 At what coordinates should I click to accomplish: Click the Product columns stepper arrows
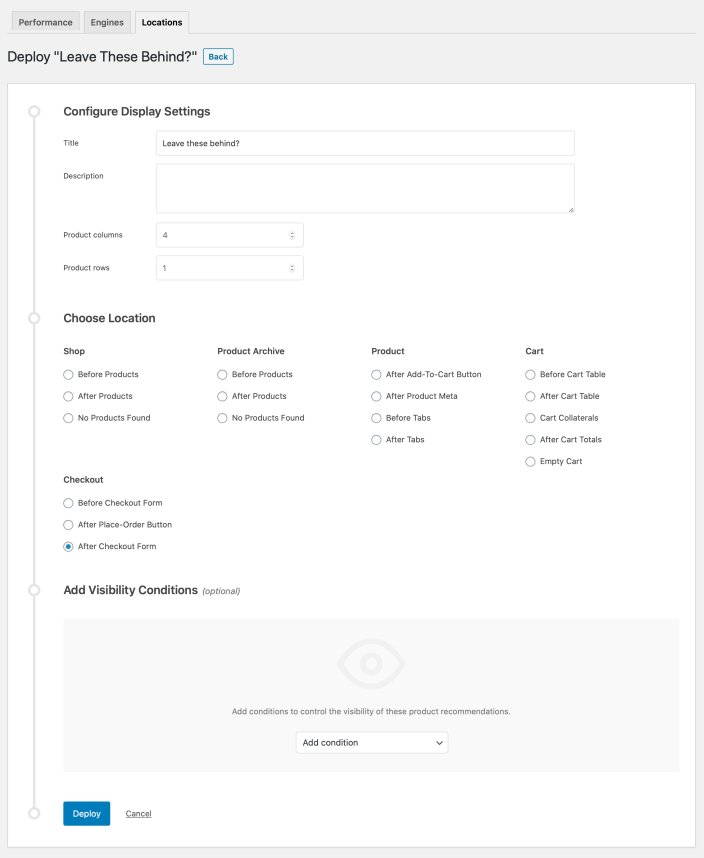coord(292,235)
